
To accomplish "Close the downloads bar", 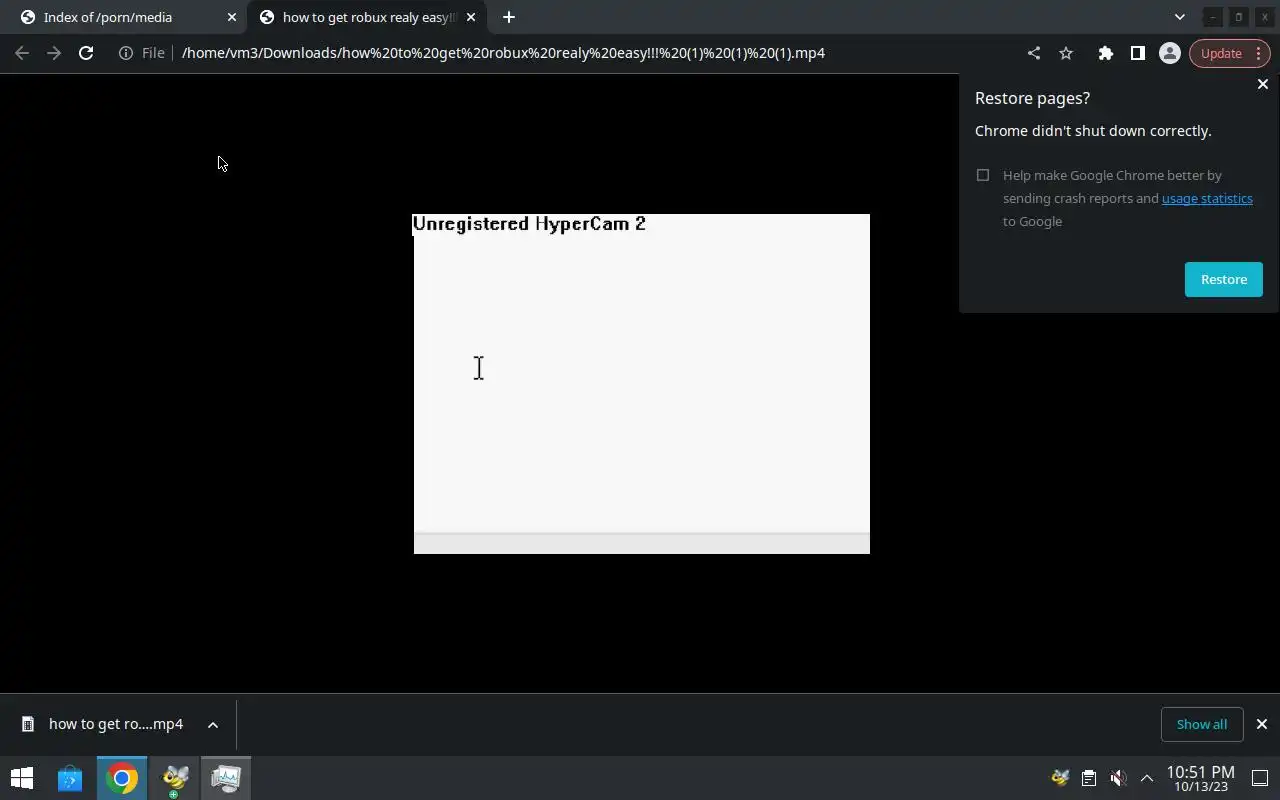I will [x=1261, y=724].
